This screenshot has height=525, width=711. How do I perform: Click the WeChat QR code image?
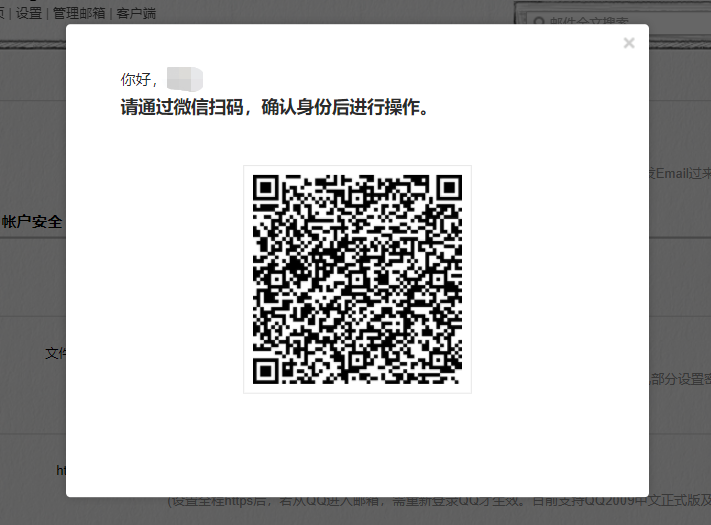tap(357, 279)
